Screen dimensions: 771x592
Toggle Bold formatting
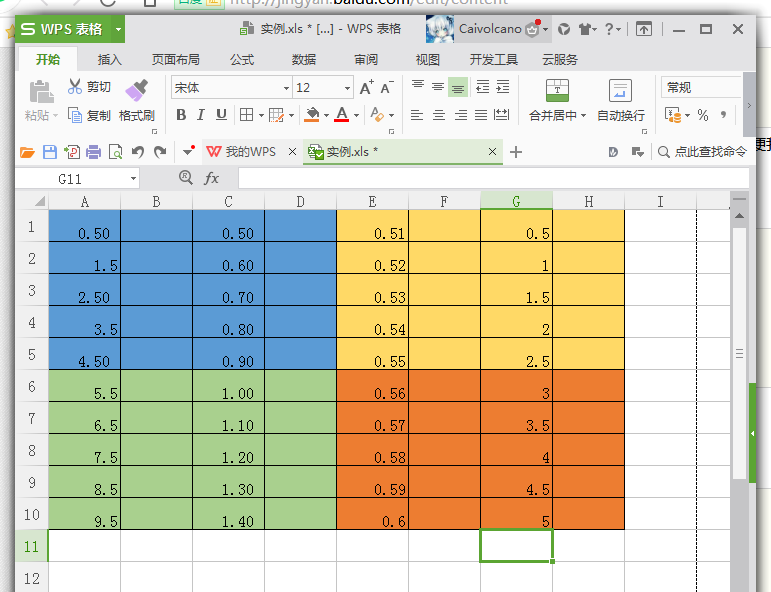181,115
